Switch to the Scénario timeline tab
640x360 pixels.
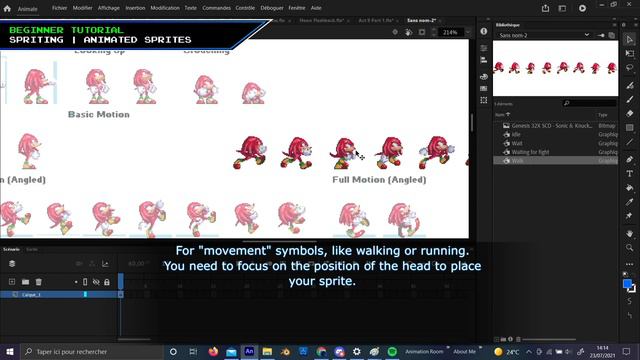[11, 249]
